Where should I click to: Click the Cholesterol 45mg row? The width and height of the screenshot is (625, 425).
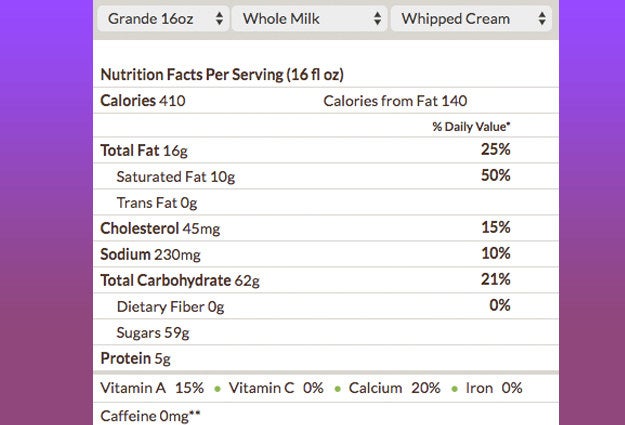pos(326,228)
